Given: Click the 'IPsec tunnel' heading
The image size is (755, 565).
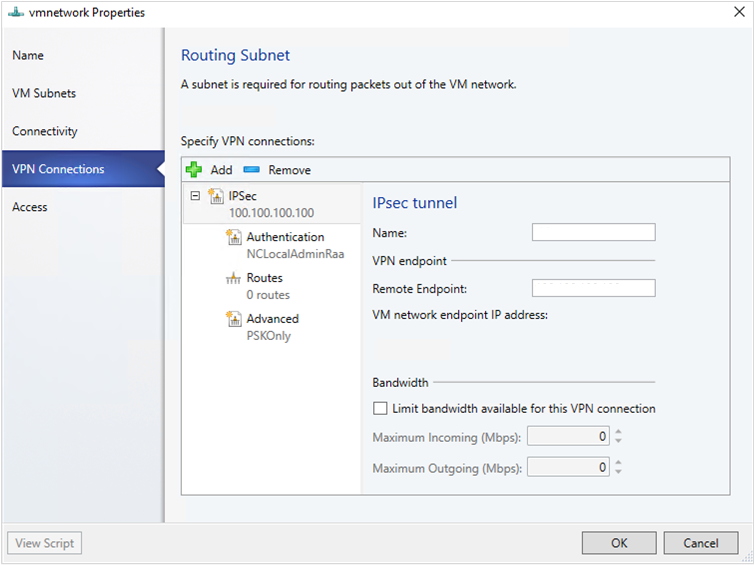Looking at the screenshot, I should pyautogui.click(x=415, y=203).
